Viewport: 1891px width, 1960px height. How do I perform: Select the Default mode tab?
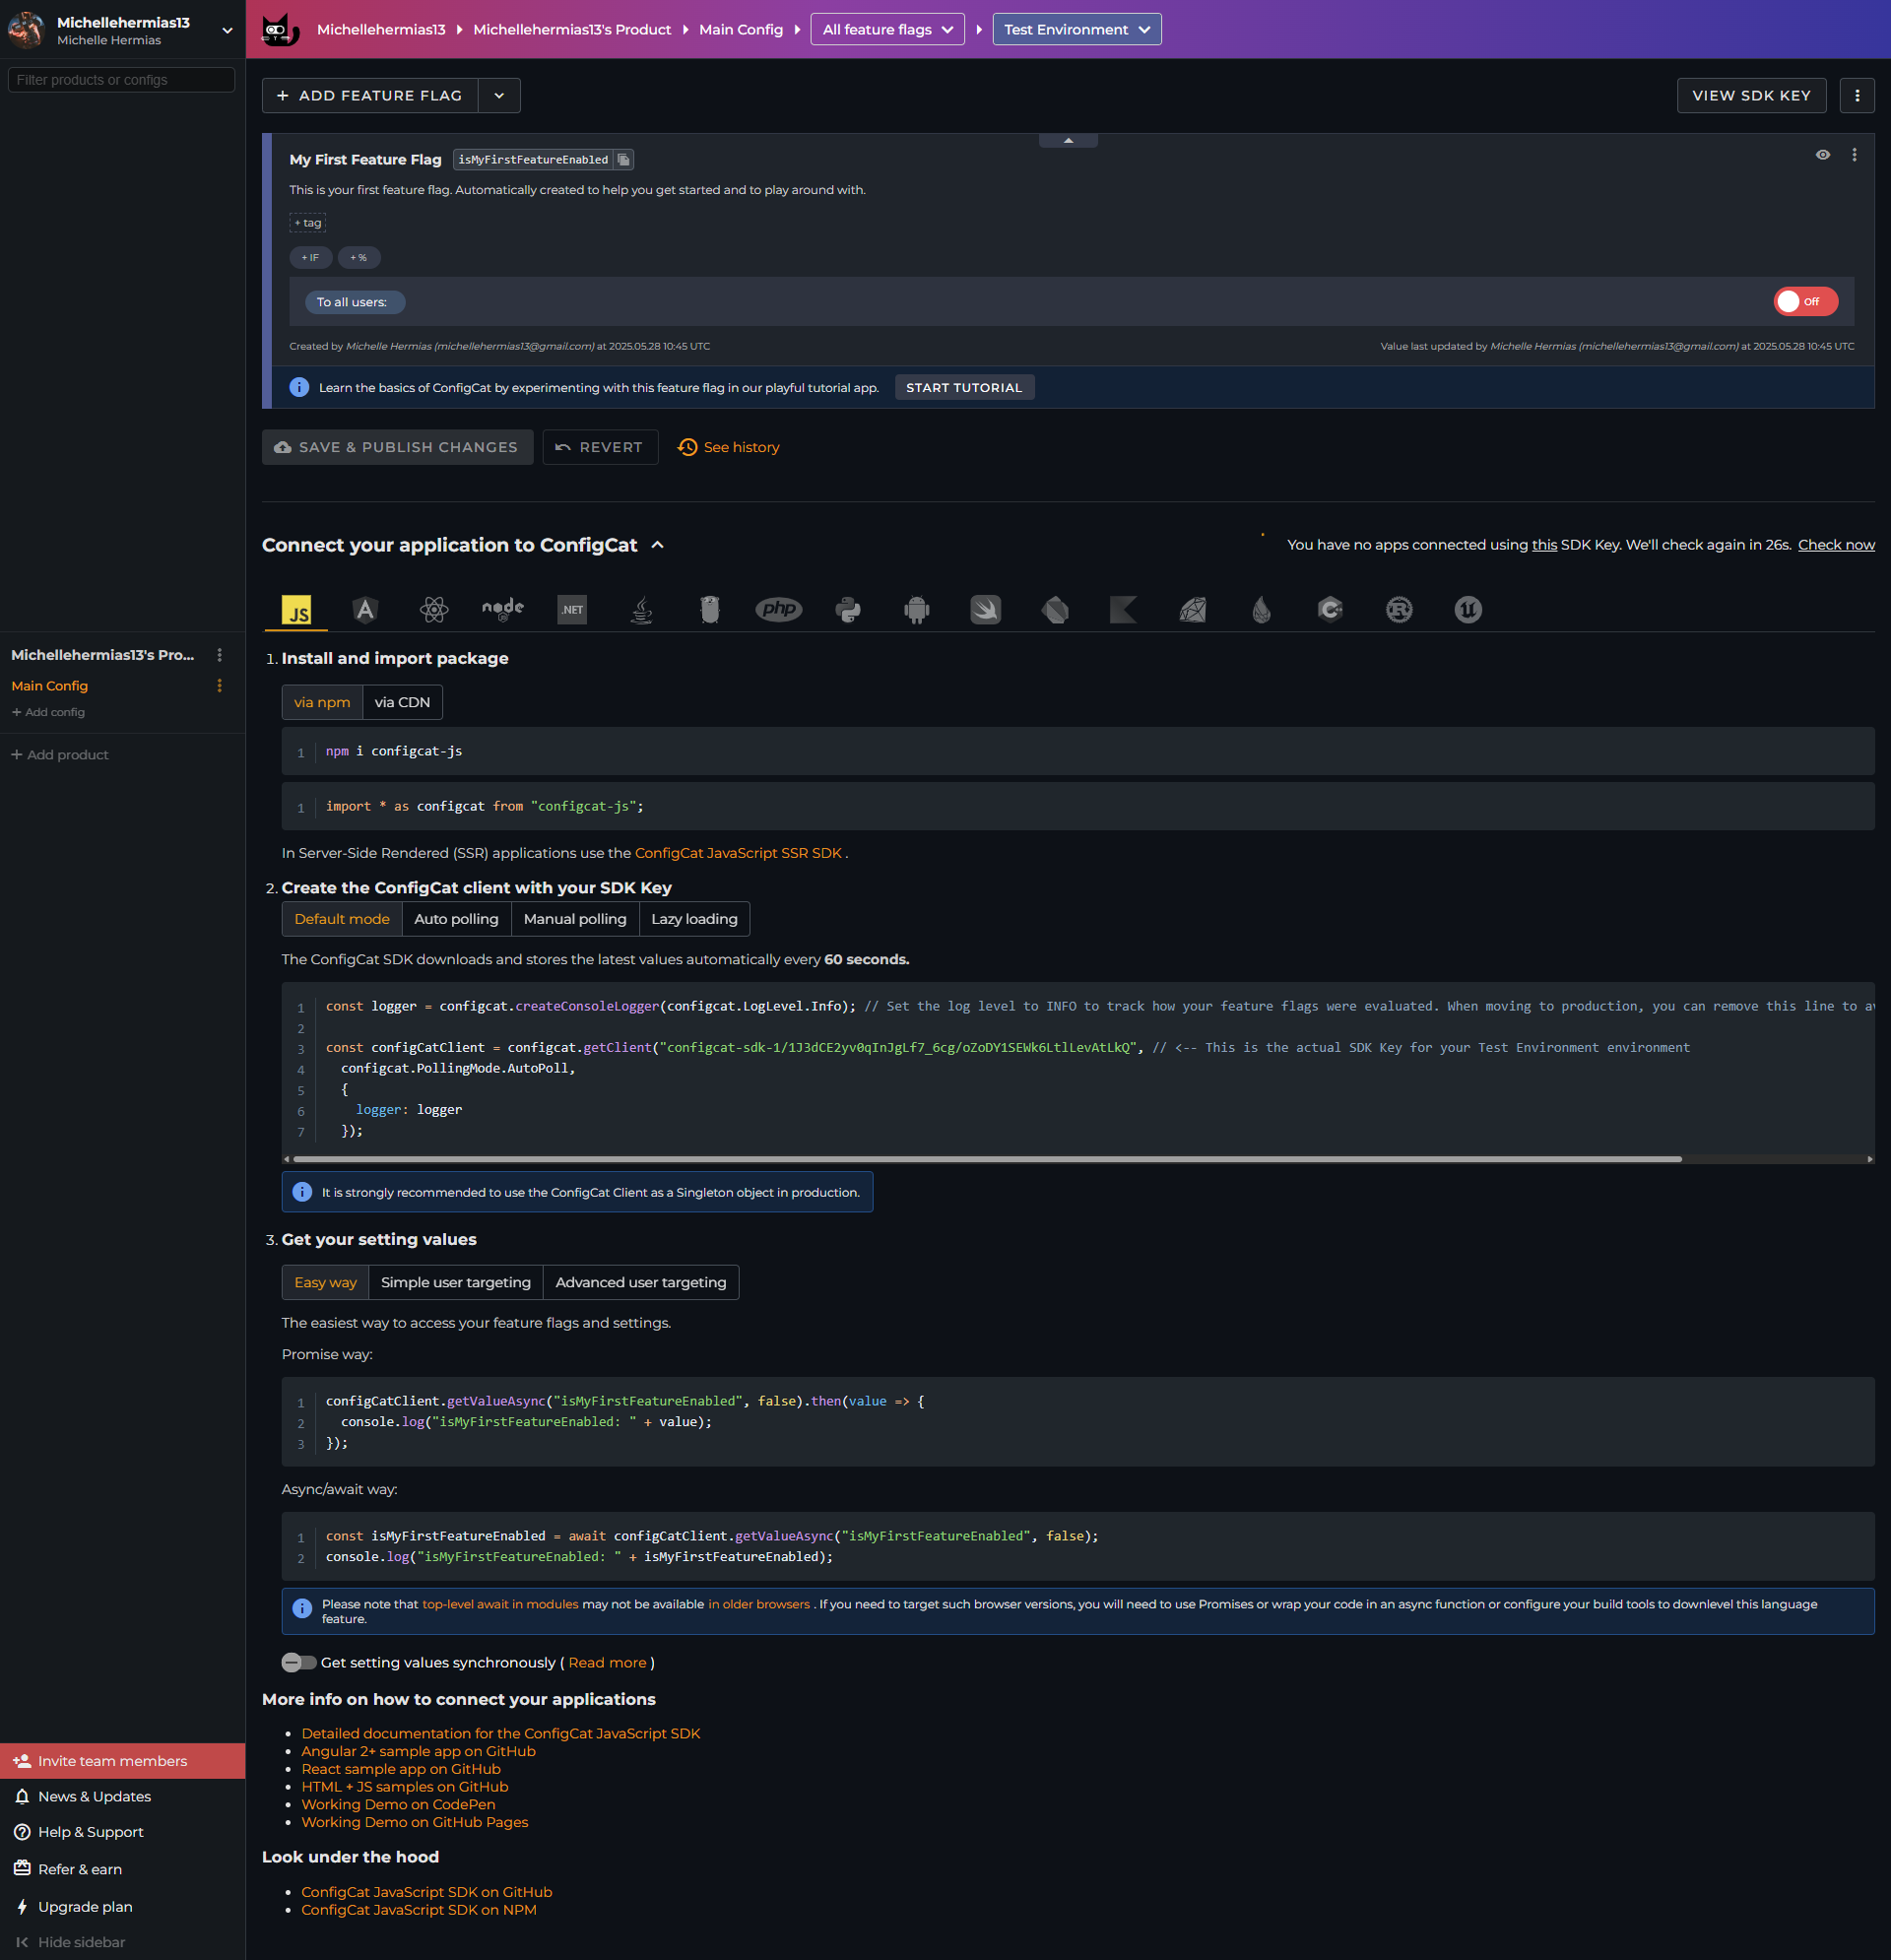tap(342, 919)
